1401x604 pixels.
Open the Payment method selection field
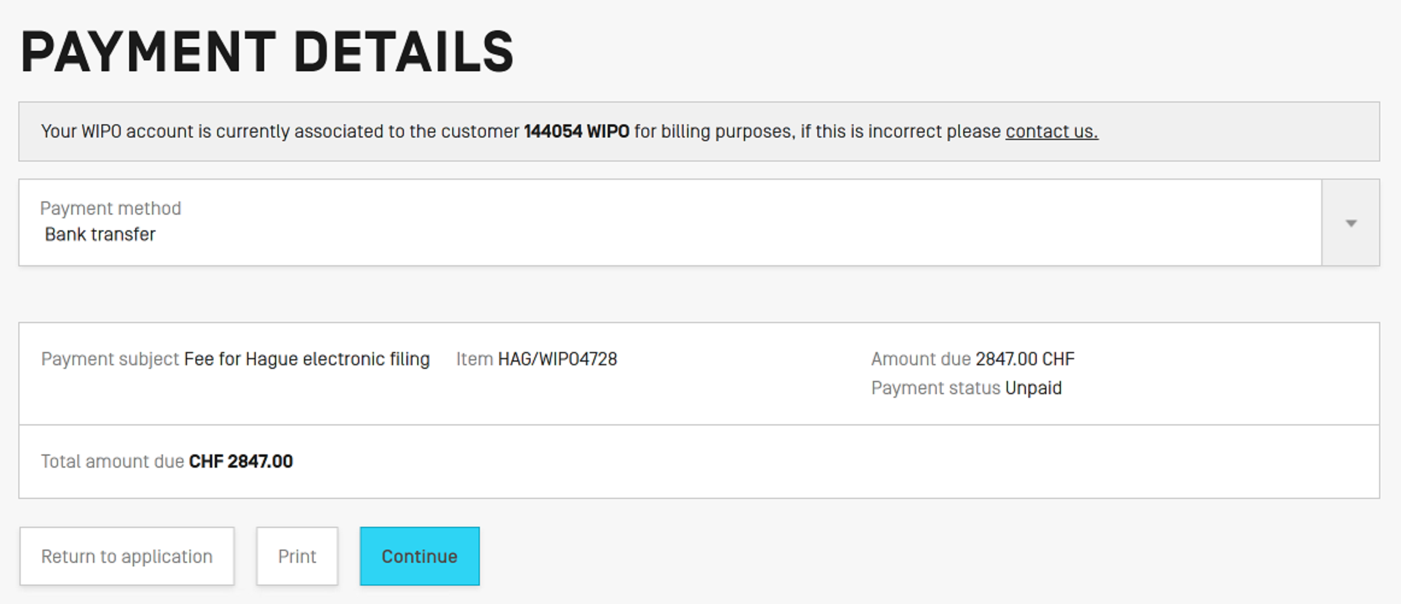pyautogui.click(x=669, y=222)
